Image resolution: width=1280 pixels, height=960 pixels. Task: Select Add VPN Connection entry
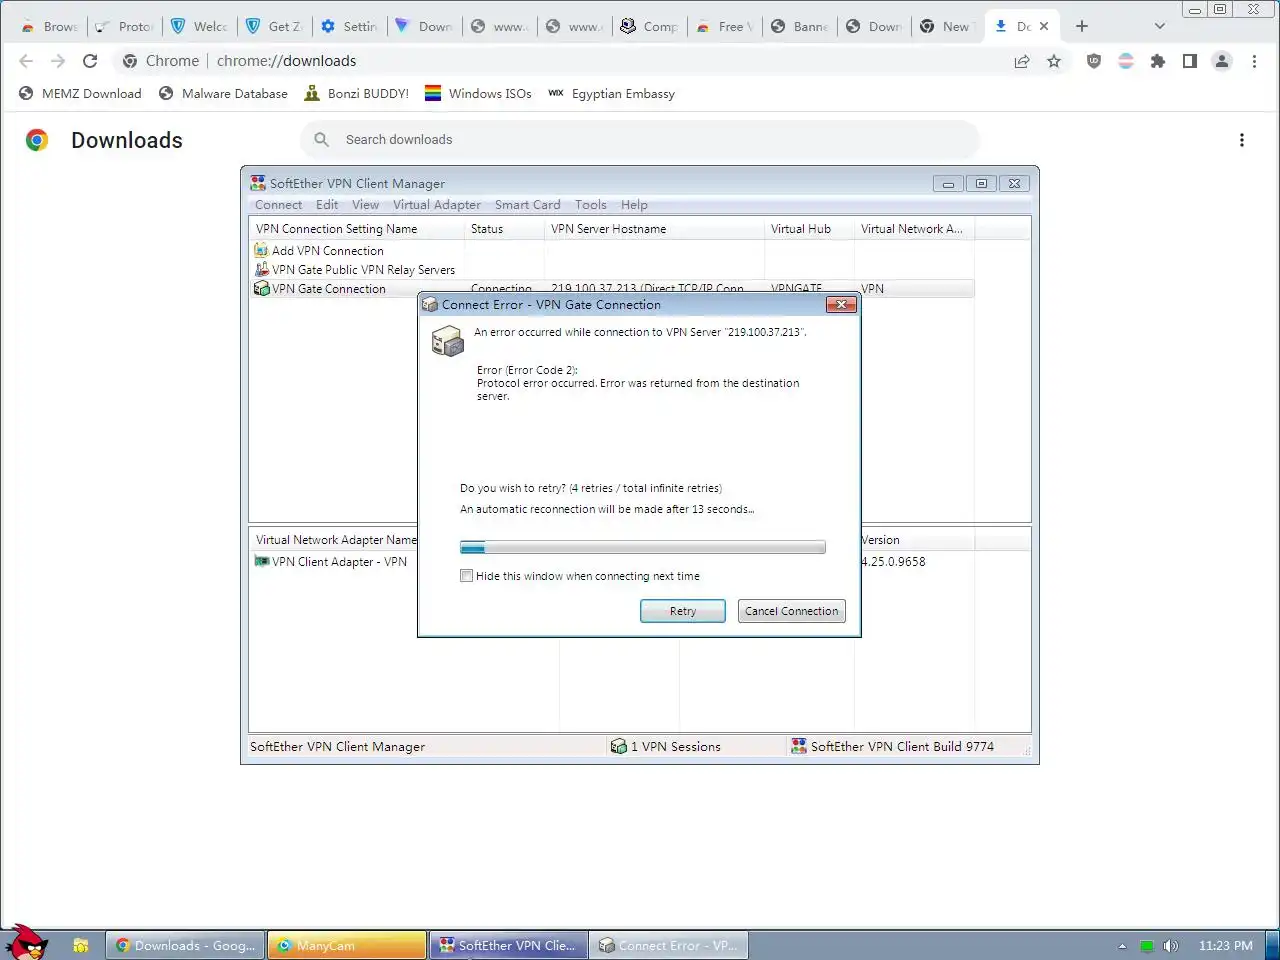click(319, 251)
